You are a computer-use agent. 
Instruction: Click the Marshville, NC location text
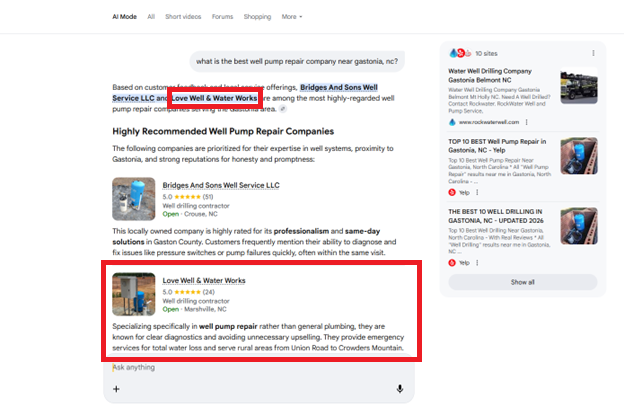click(x=205, y=309)
